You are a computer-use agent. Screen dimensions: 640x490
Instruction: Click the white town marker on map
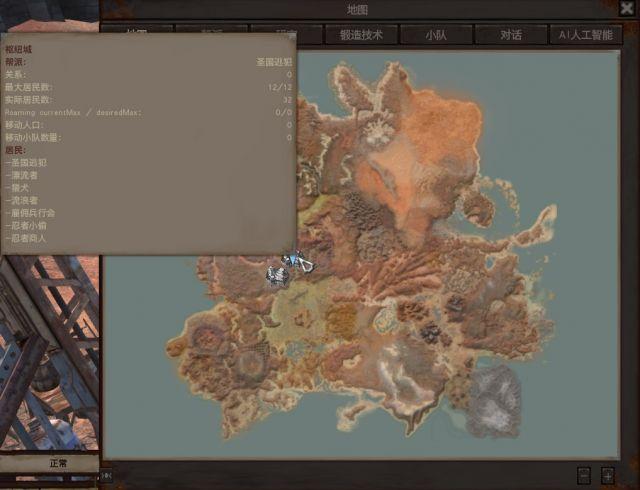pyautogui.click(x=276, y=273)
